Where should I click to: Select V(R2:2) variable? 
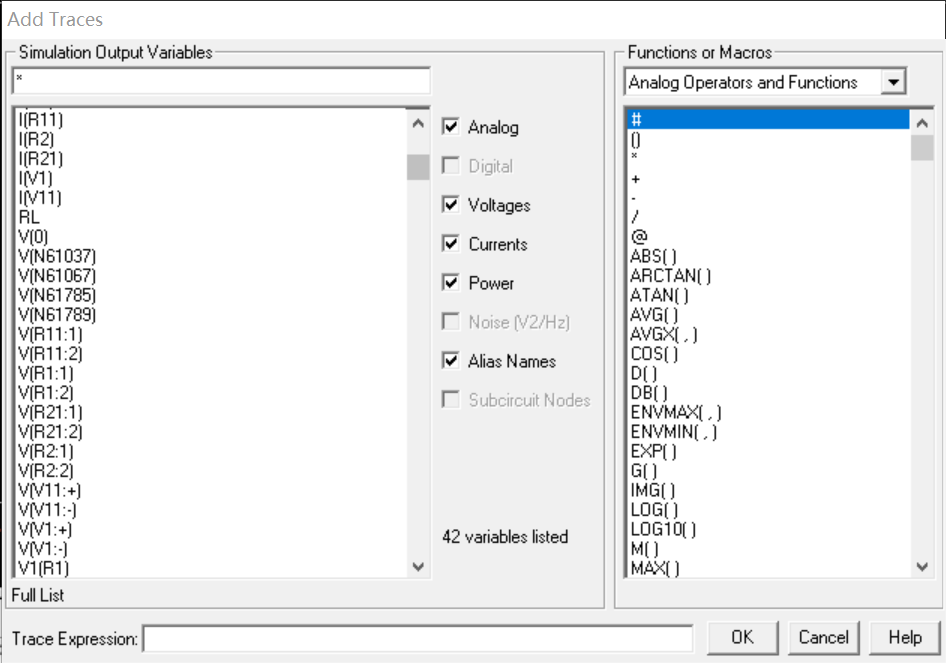coord(46,471)
